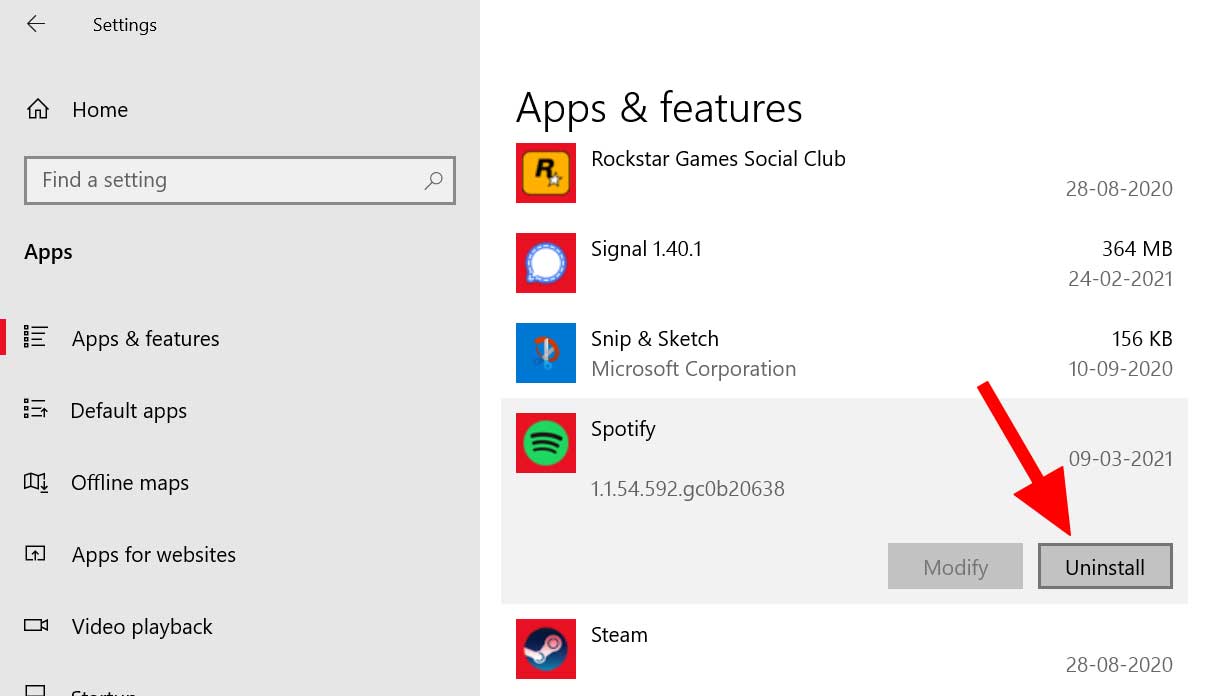Click the Settings window title
Image resolution: width=1221 pixels, height=696 pixels.
pyautogui.click(x=125, y=25)
